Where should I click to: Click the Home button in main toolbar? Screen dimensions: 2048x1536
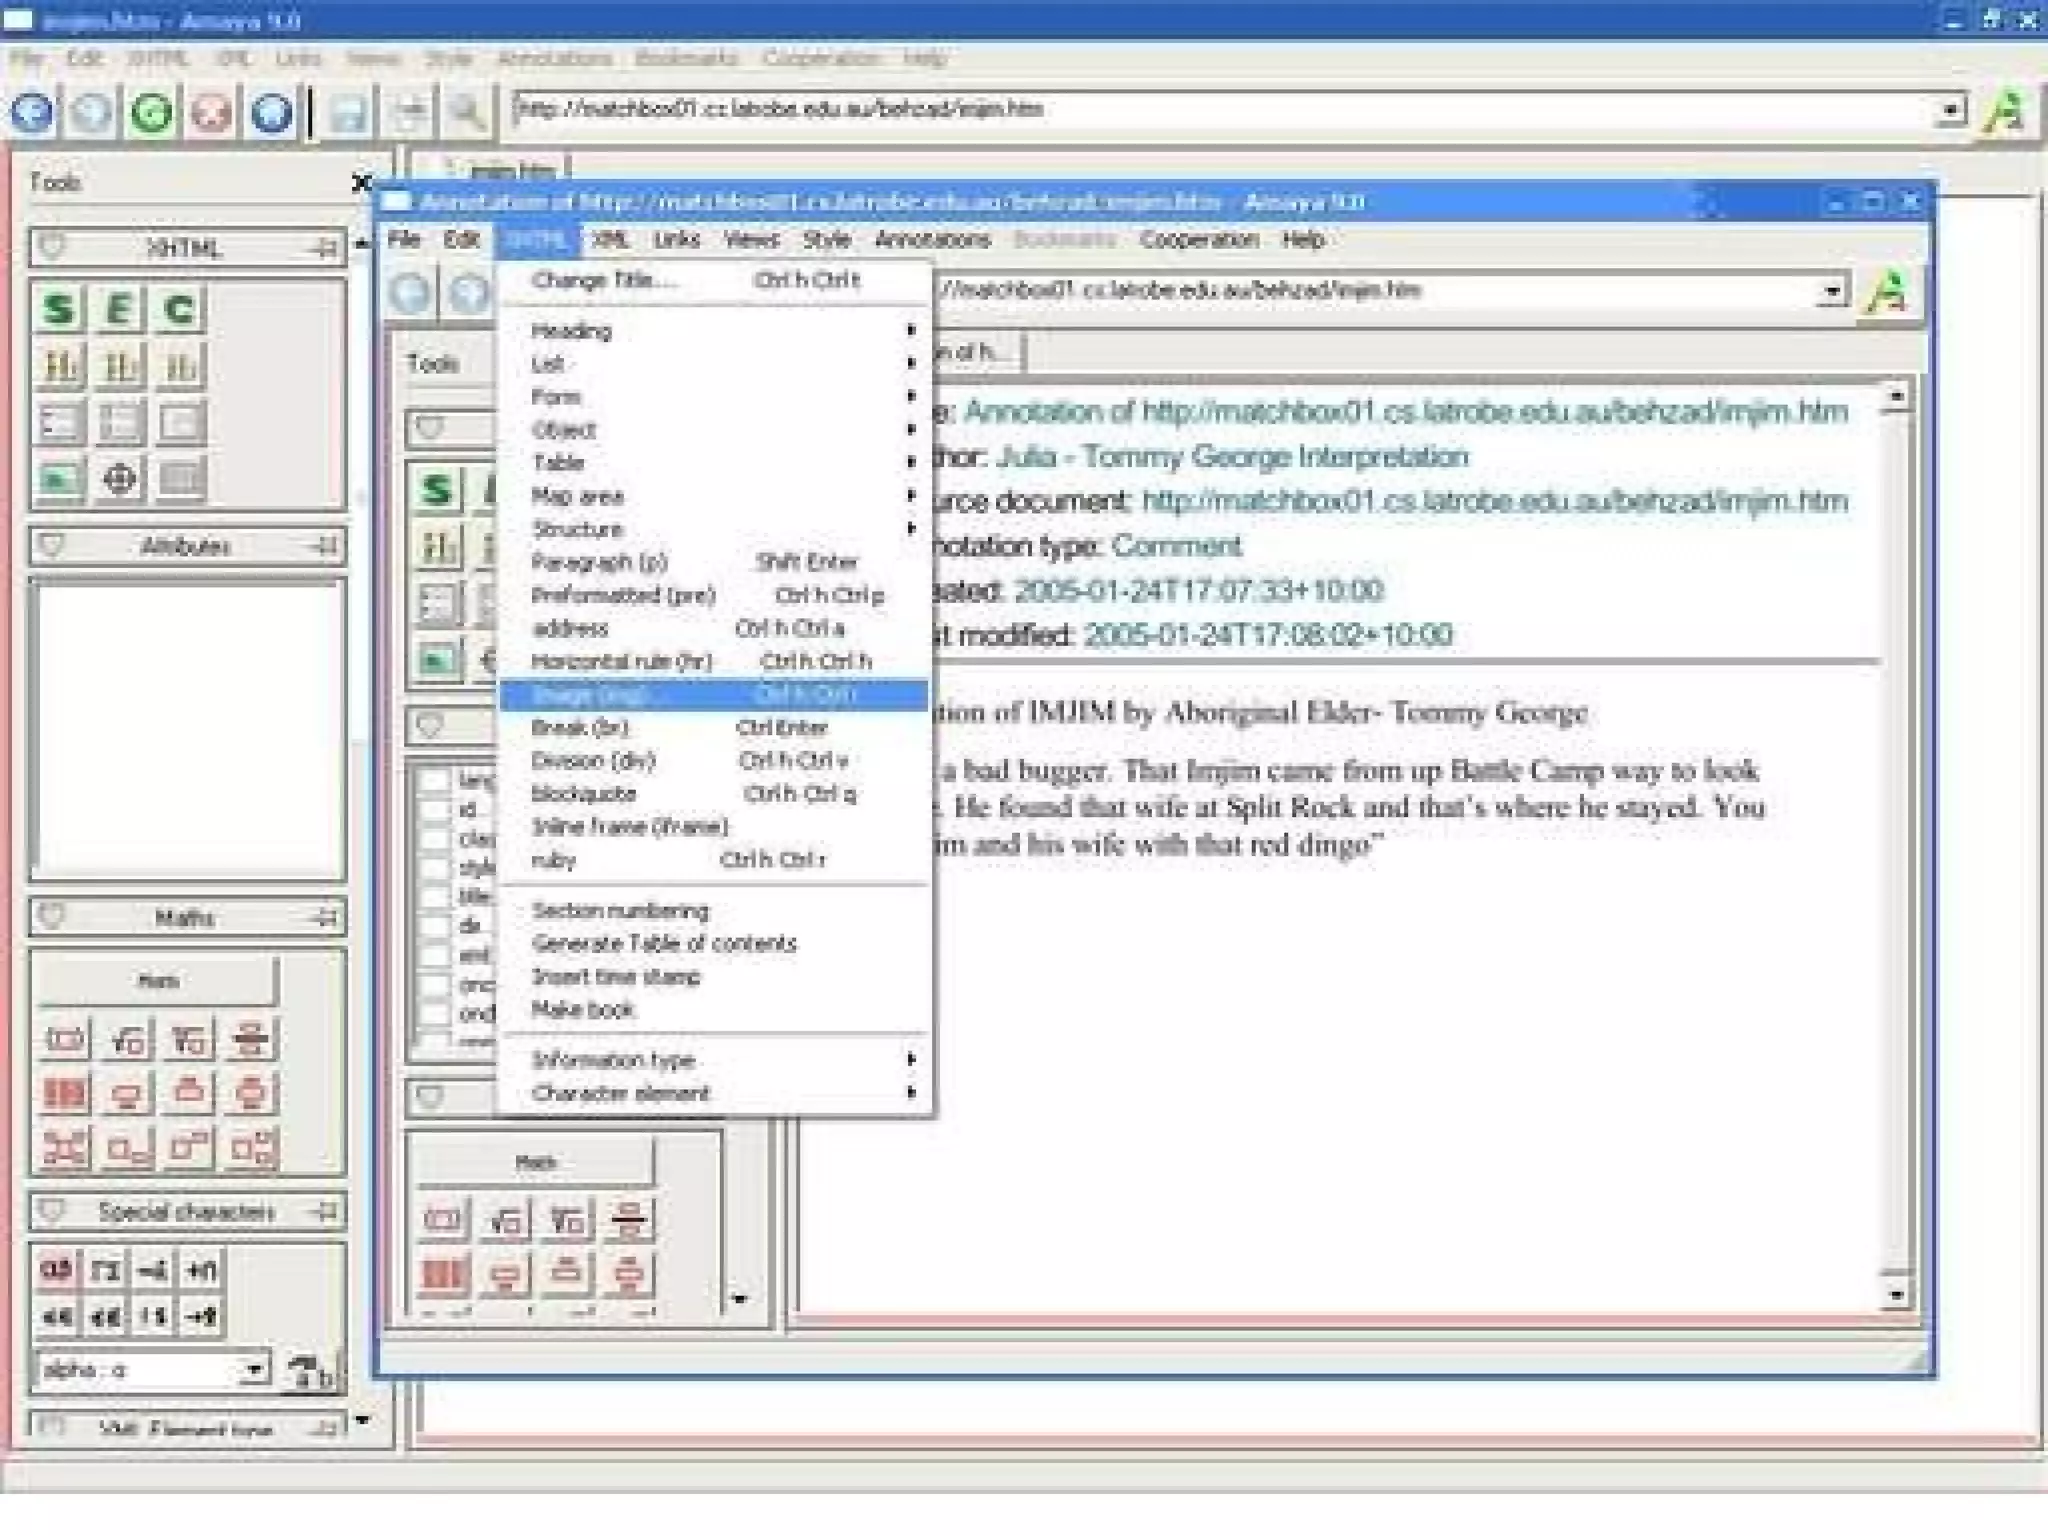point(271,112)
